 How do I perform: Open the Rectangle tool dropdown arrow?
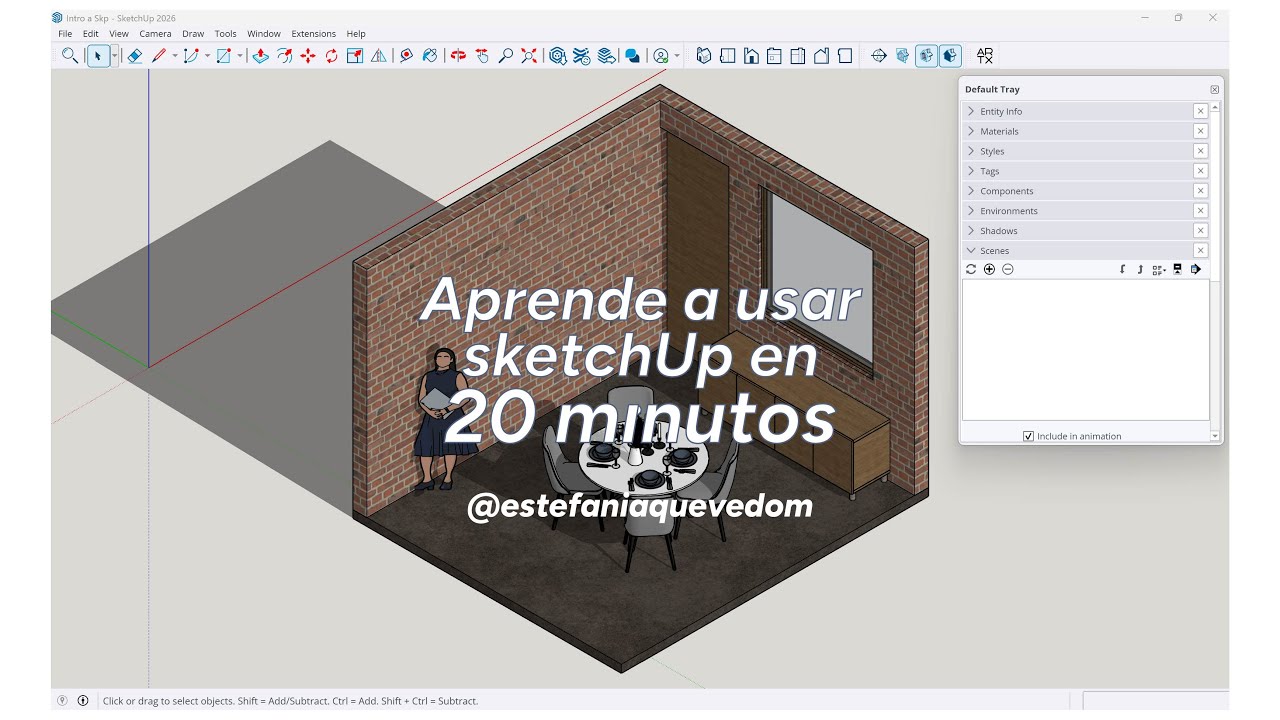[240, 56]
